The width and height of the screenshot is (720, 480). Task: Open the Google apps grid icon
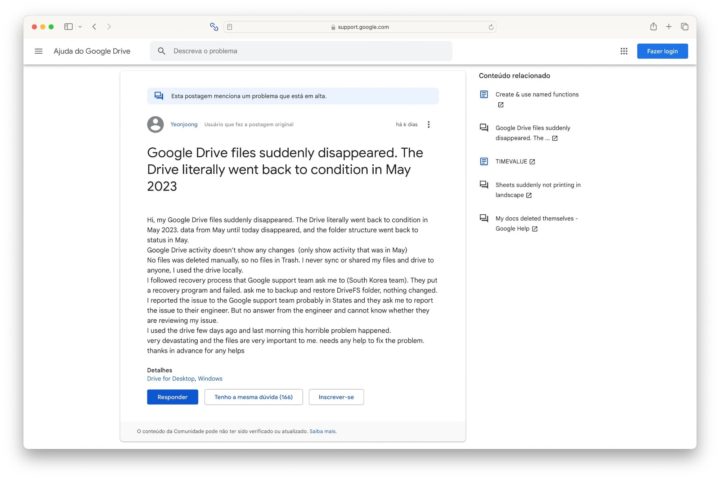pos(624,51)
